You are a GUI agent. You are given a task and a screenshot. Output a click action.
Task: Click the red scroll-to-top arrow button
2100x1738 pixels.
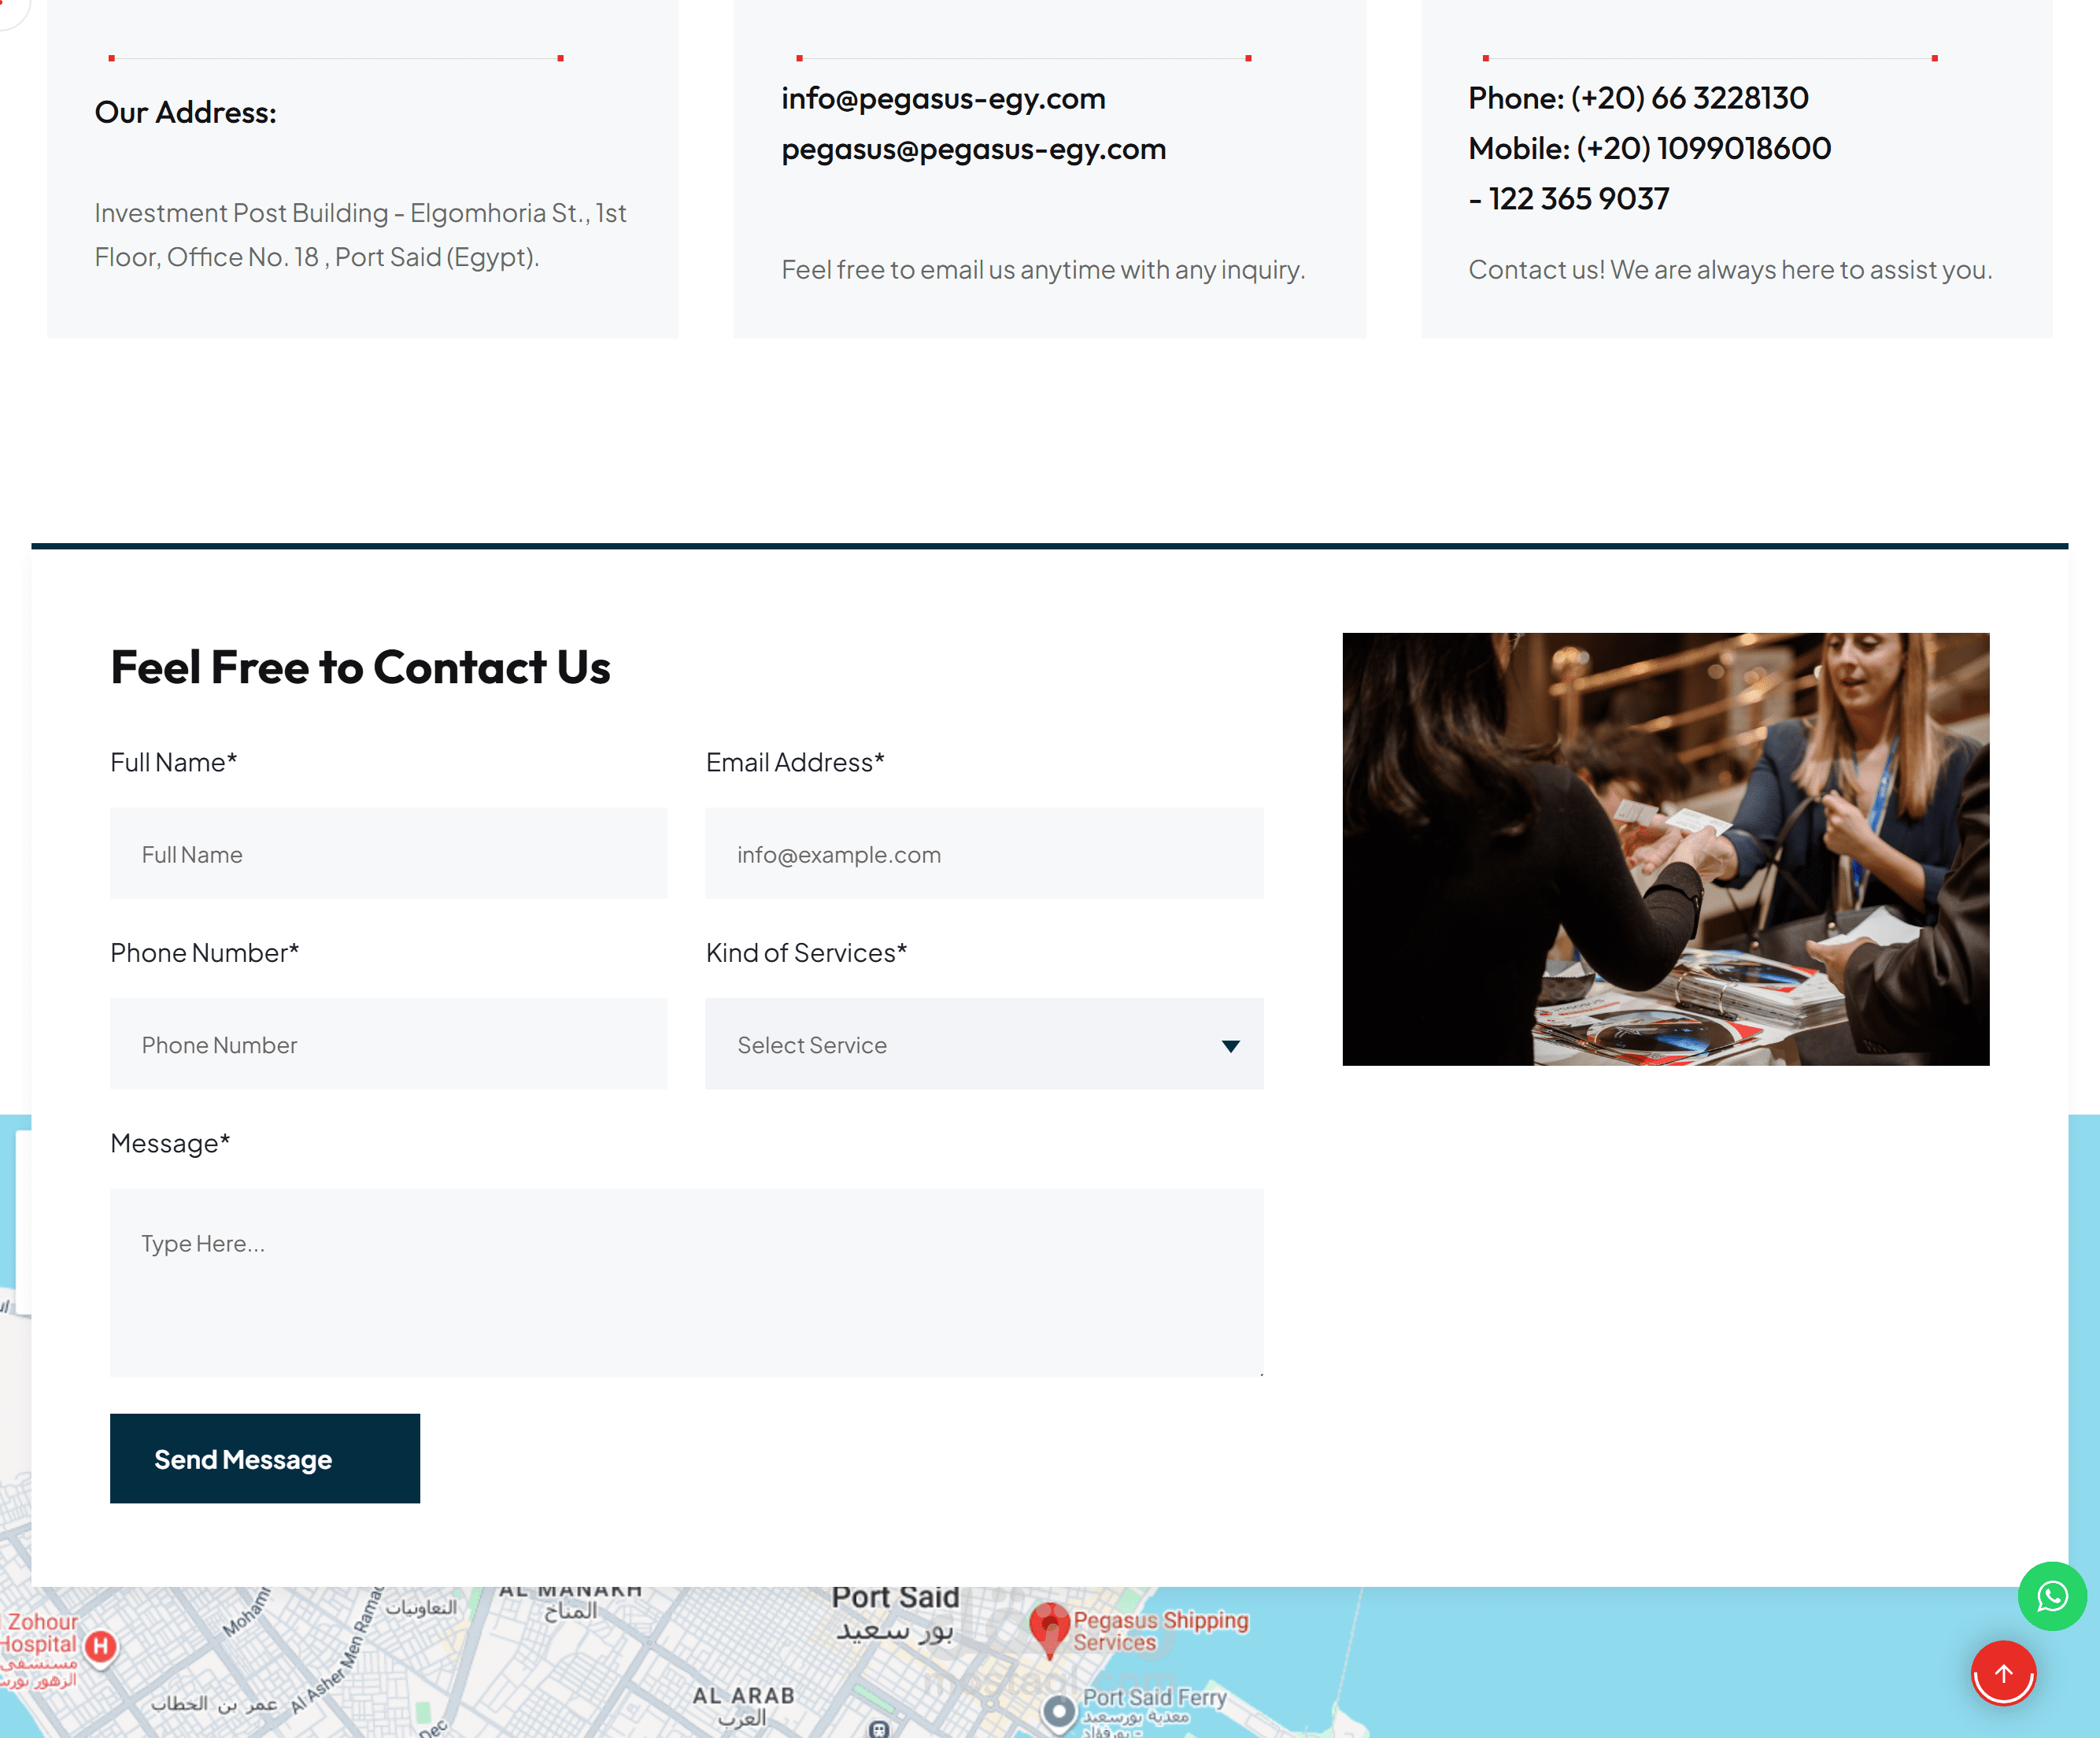click(2003, 1673)
